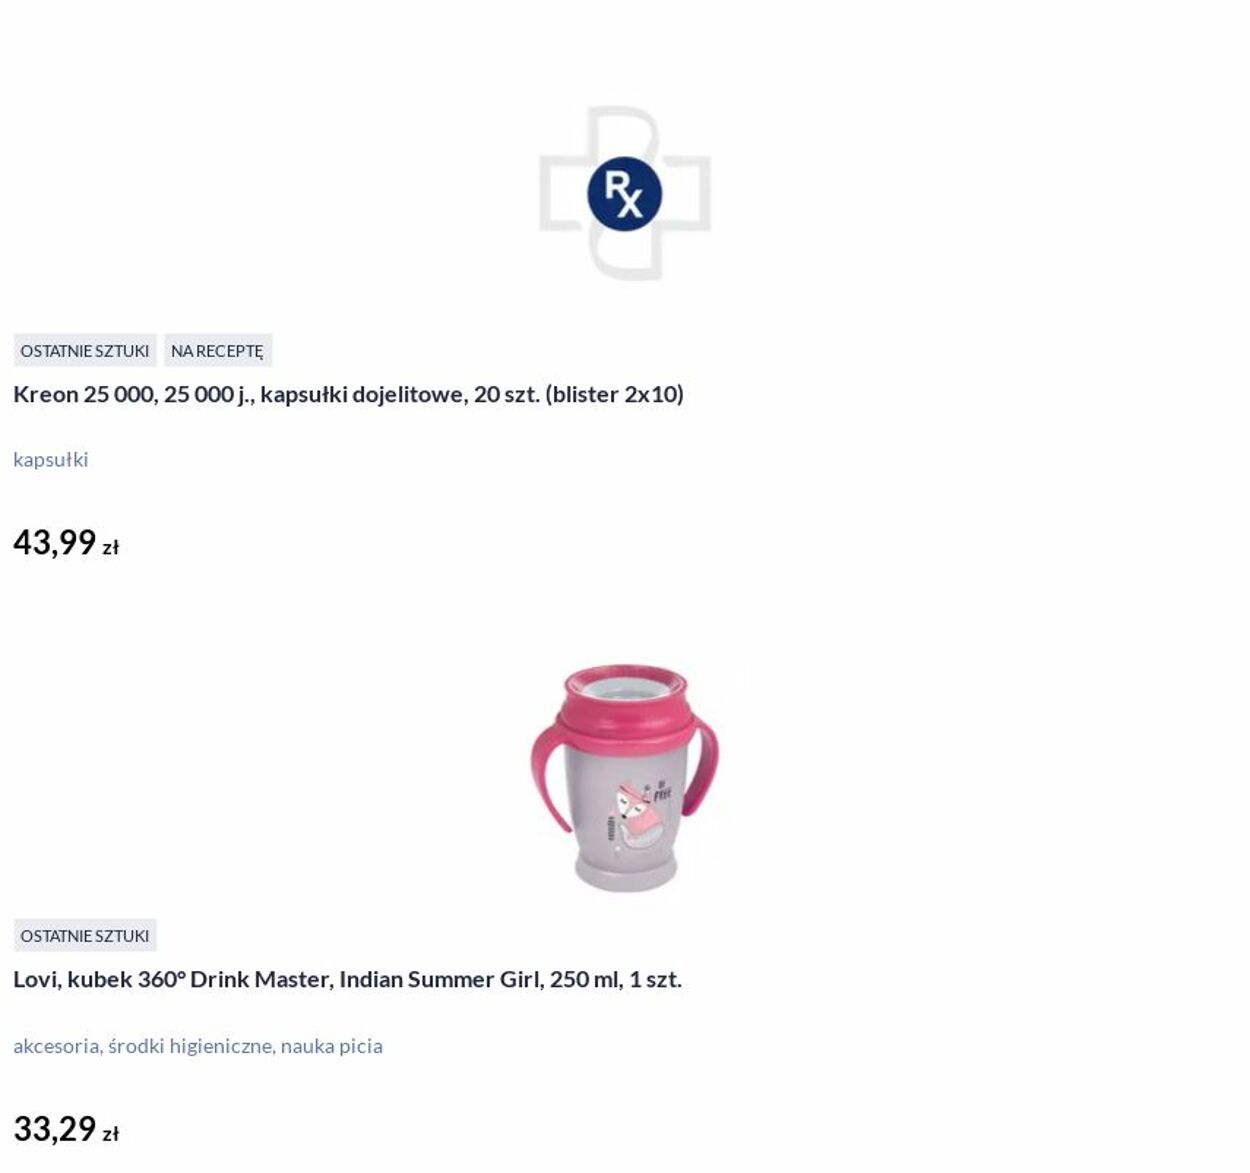The image size is (1250, 1173).
Task: Click '(blister 2x10)' text in Kreon title
Action: (x=614, y=394)
